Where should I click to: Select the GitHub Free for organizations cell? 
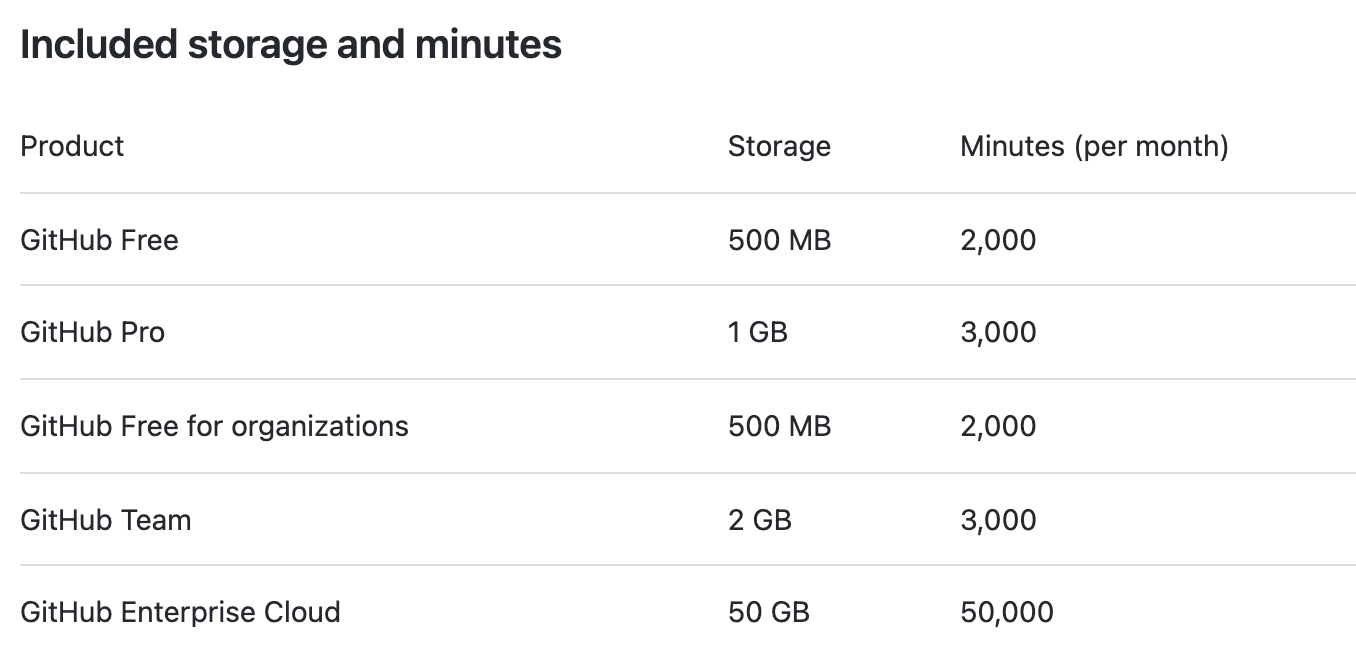pos(214,426)
